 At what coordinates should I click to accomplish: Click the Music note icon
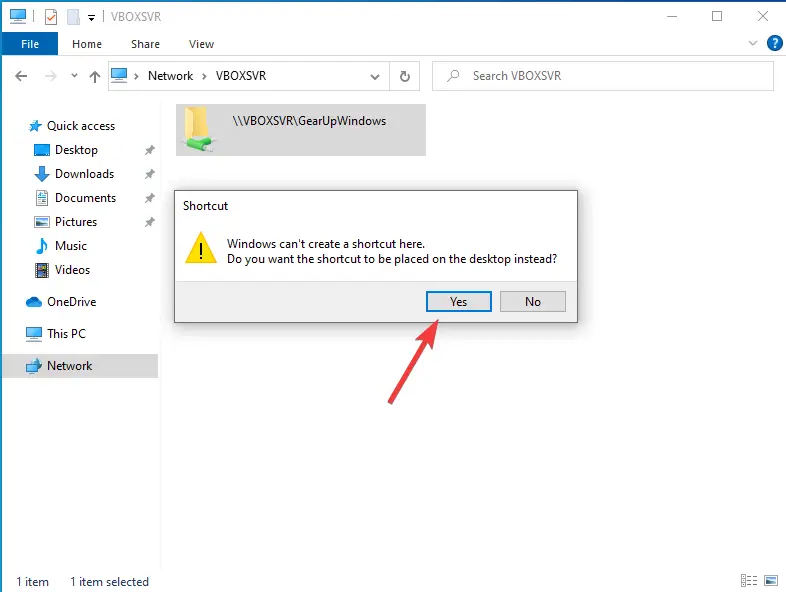(x=42, y=246)
